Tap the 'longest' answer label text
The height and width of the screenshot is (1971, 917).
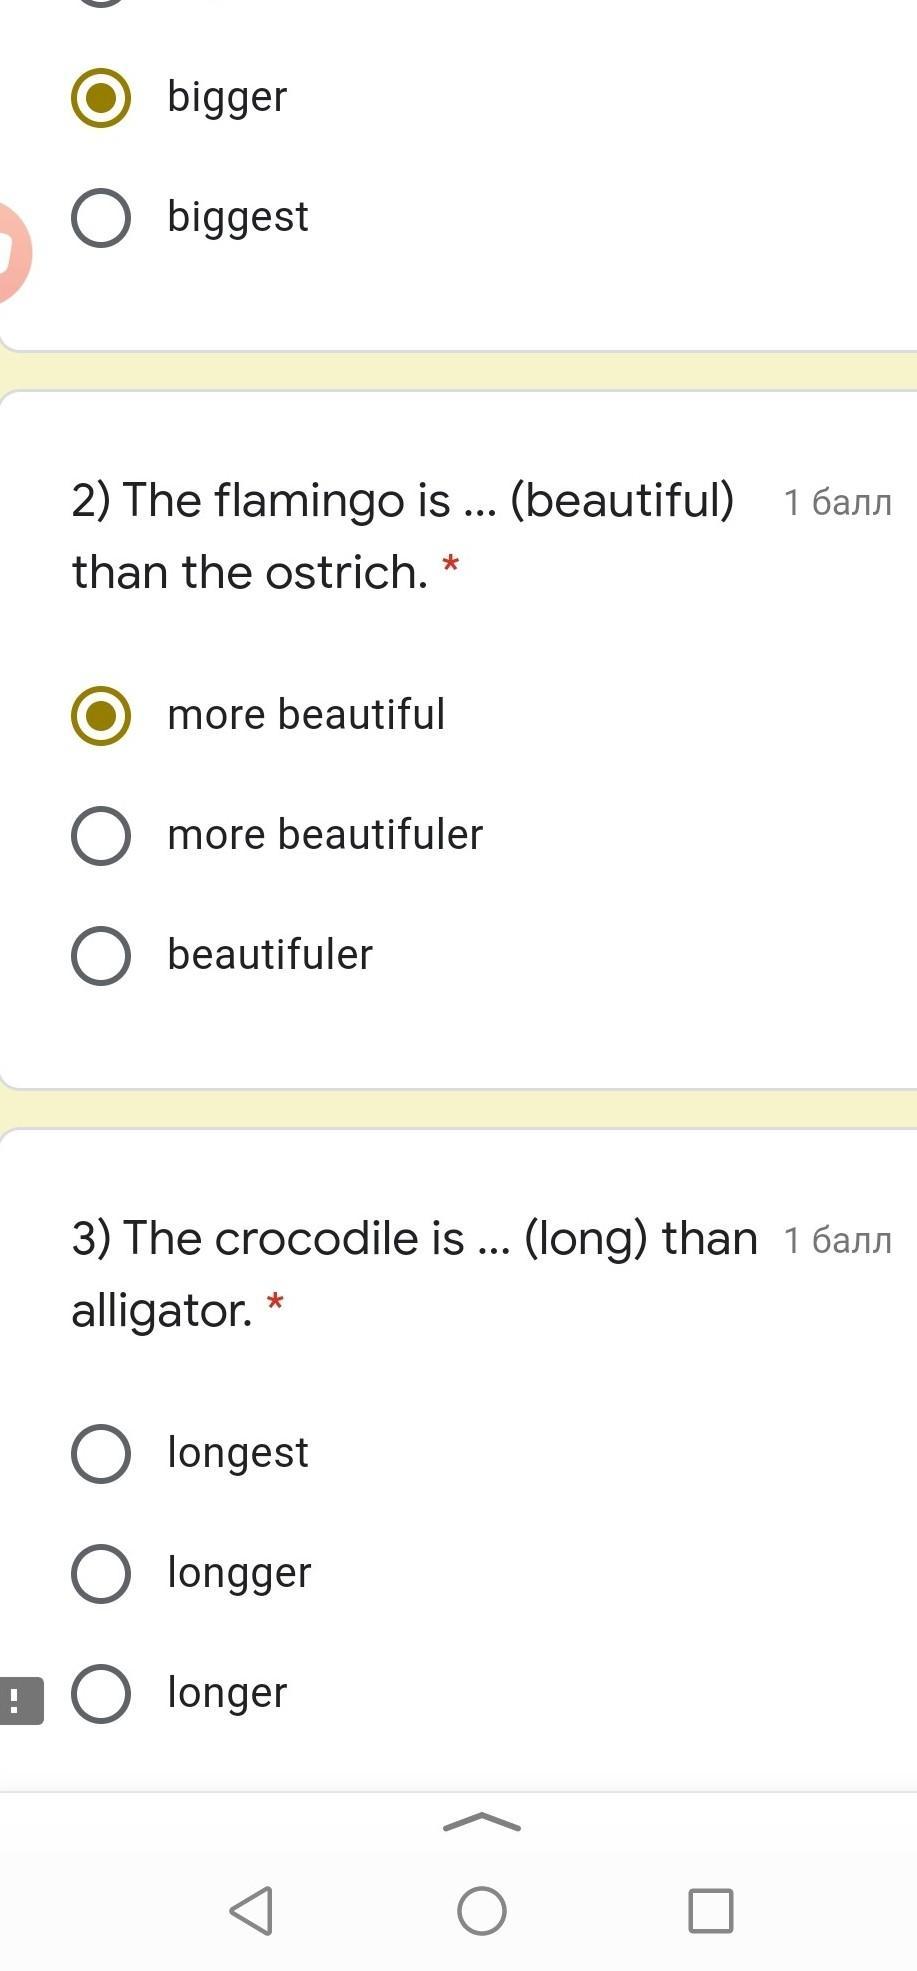click(x=238, y=1453)
